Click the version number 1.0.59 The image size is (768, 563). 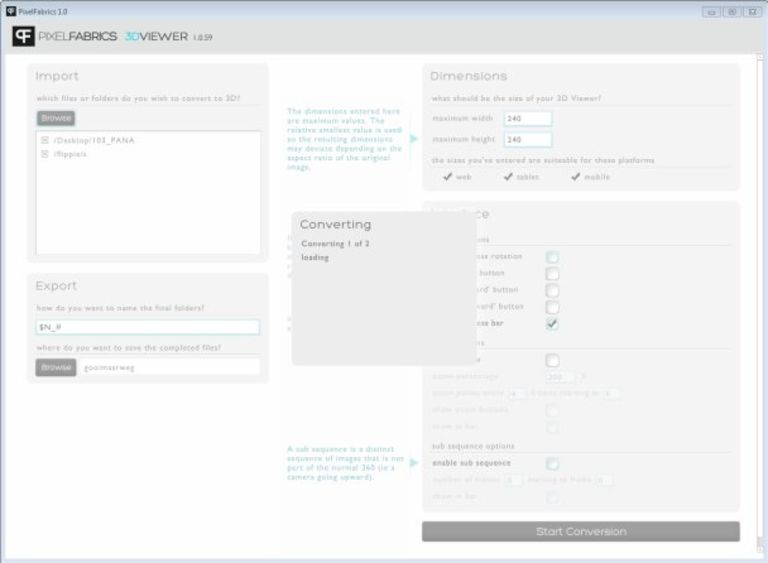202,37
